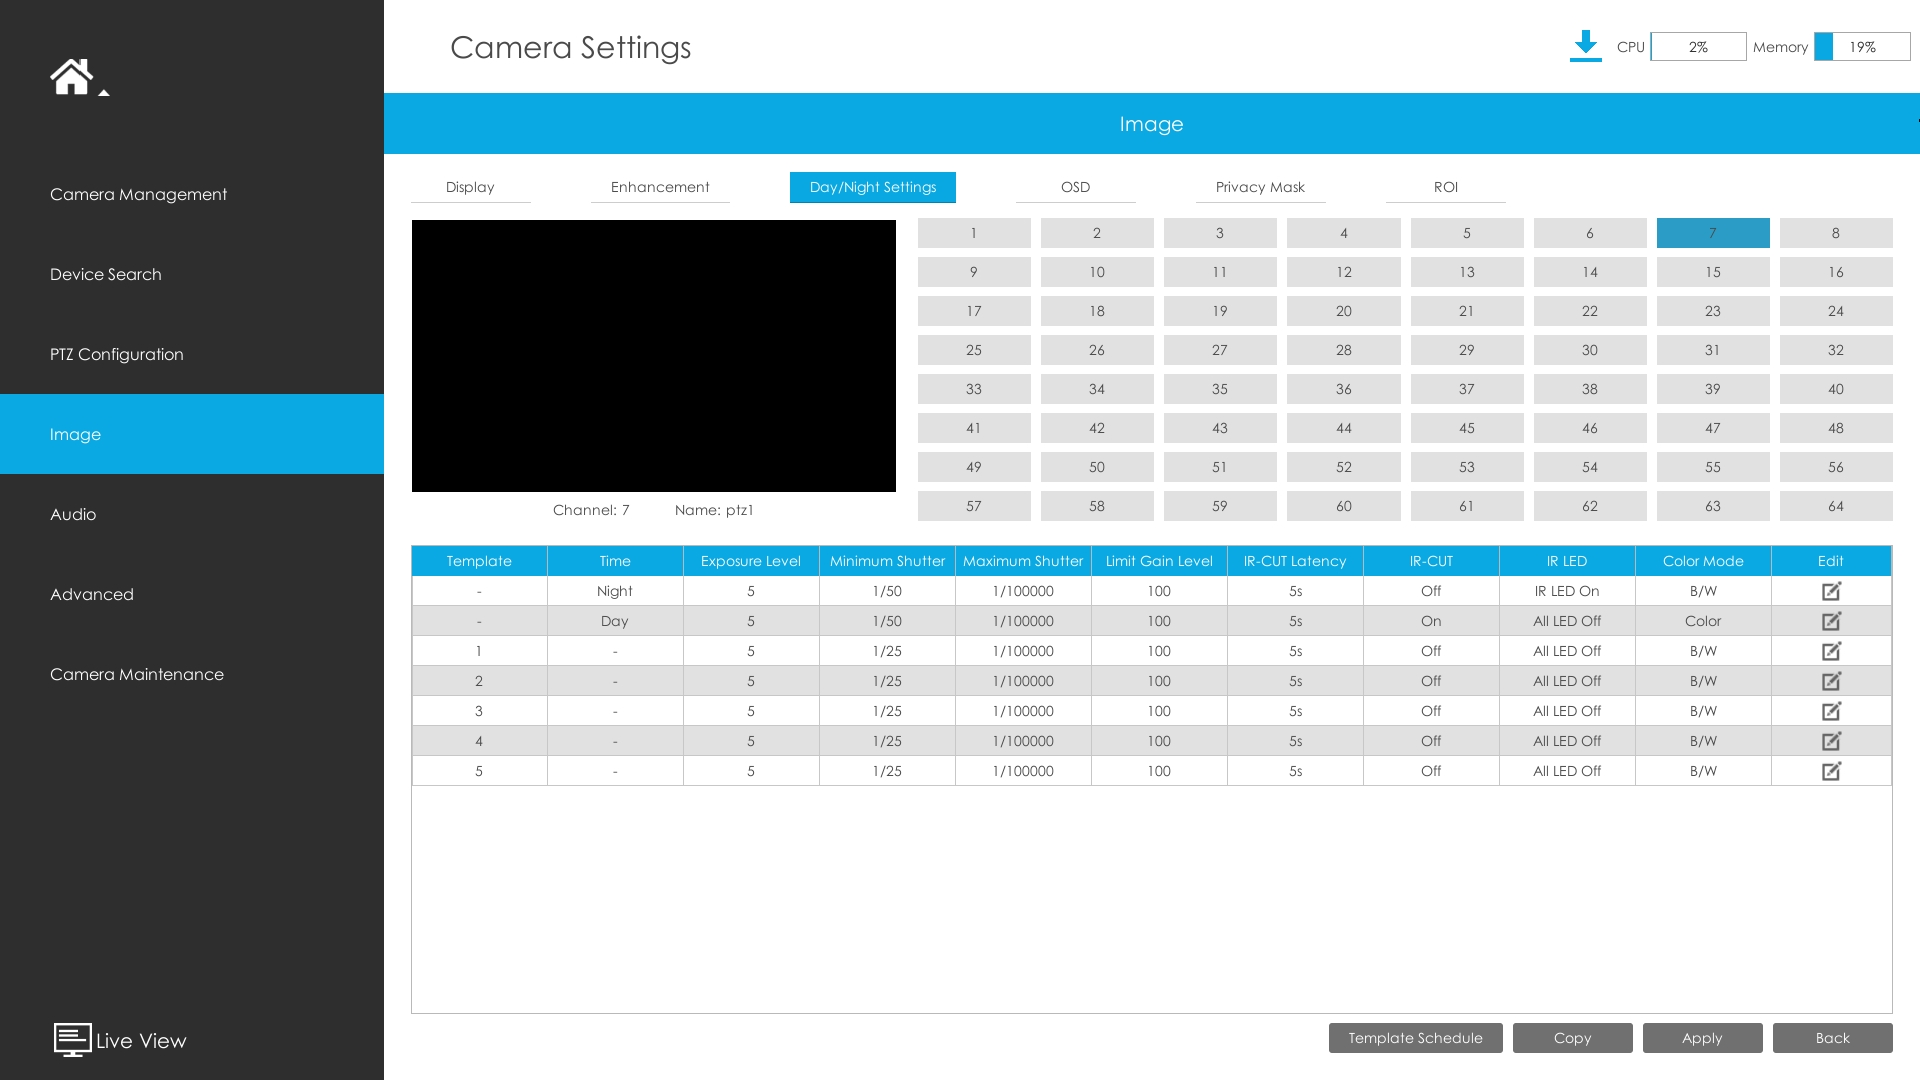Click edit icon for template 1
The height and width of the screenshot is (1080, 1920).
tap(1831, 651)
